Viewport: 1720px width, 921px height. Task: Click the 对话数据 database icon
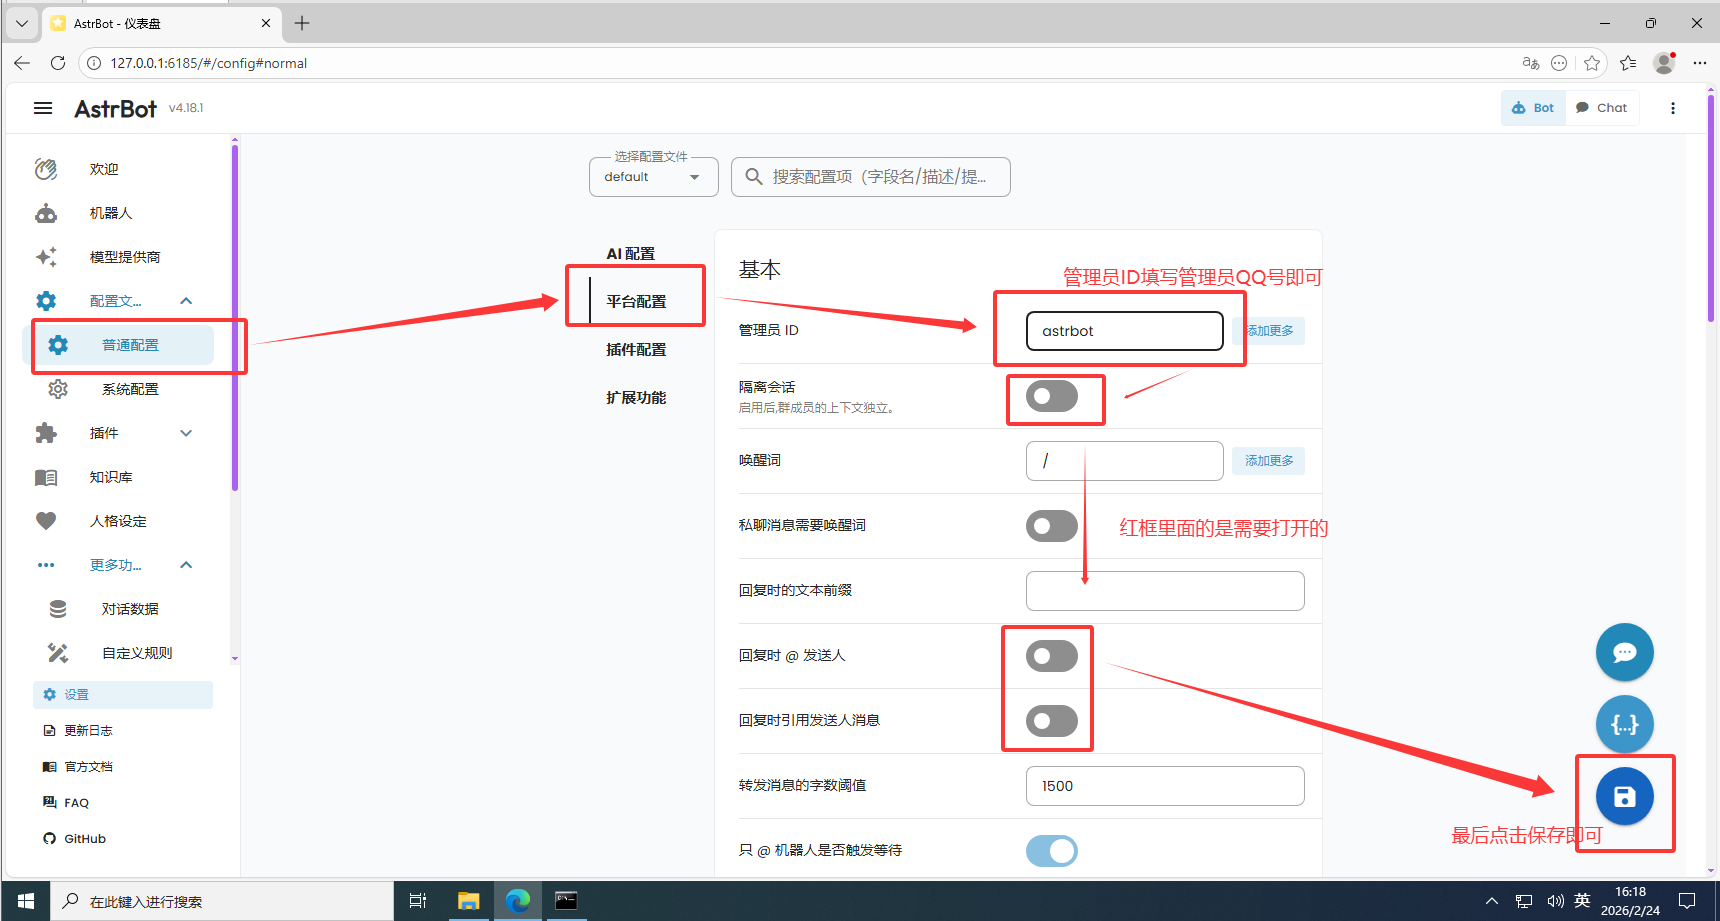coord(58,609)
